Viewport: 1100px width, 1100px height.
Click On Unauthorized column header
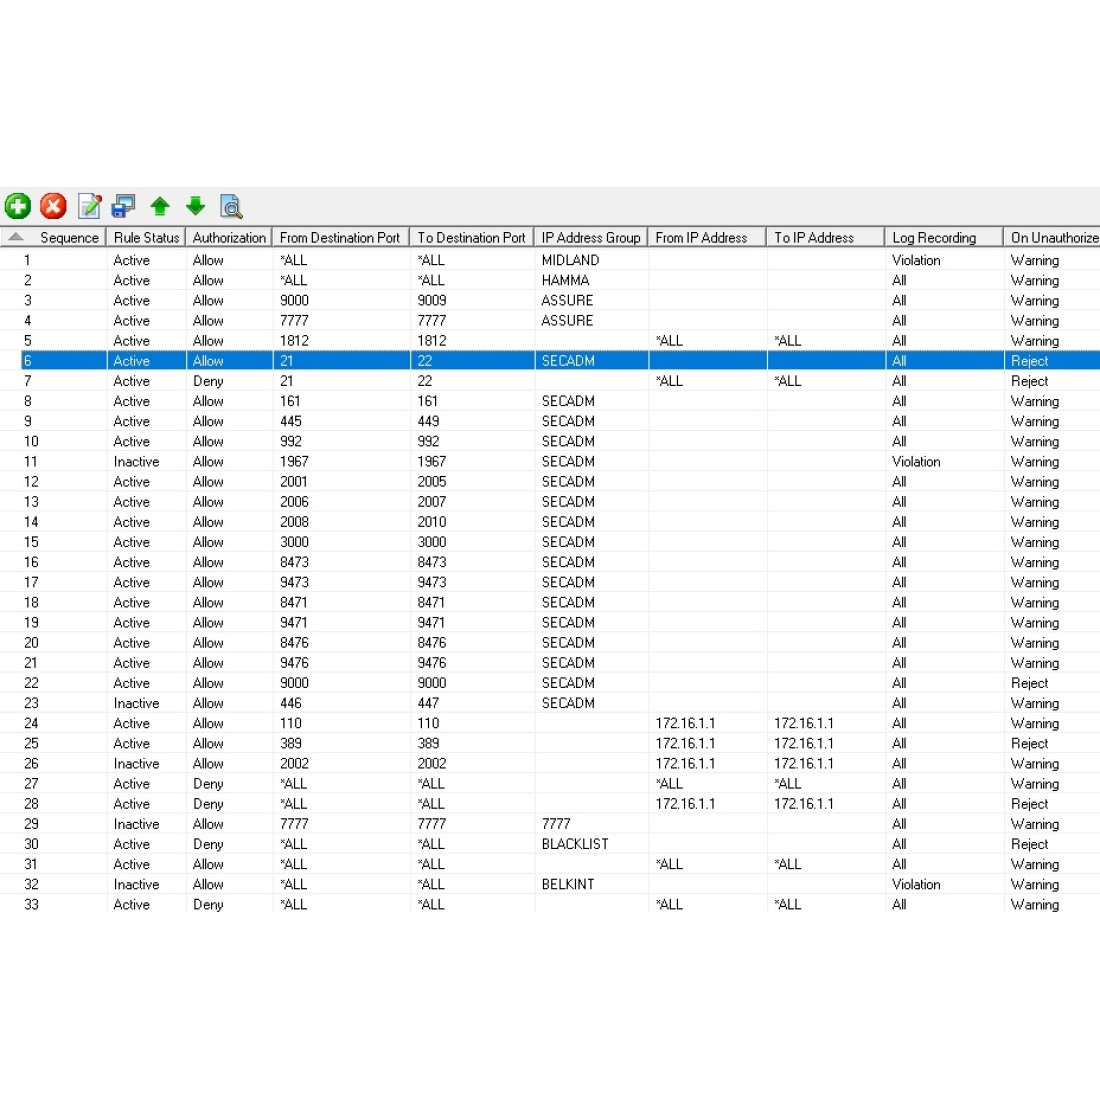tap(1053, 238)
